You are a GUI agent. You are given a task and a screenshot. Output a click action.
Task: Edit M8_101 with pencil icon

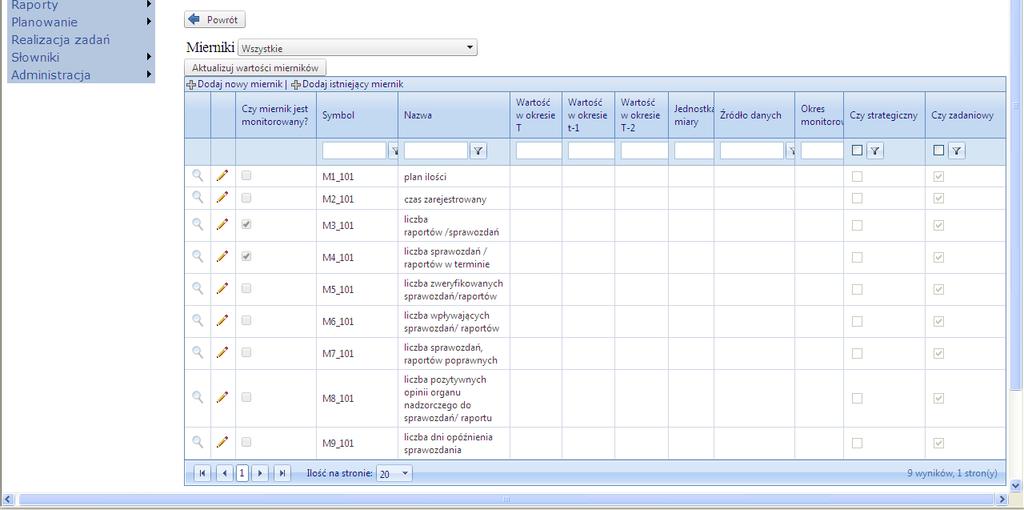tap(222, 396)
